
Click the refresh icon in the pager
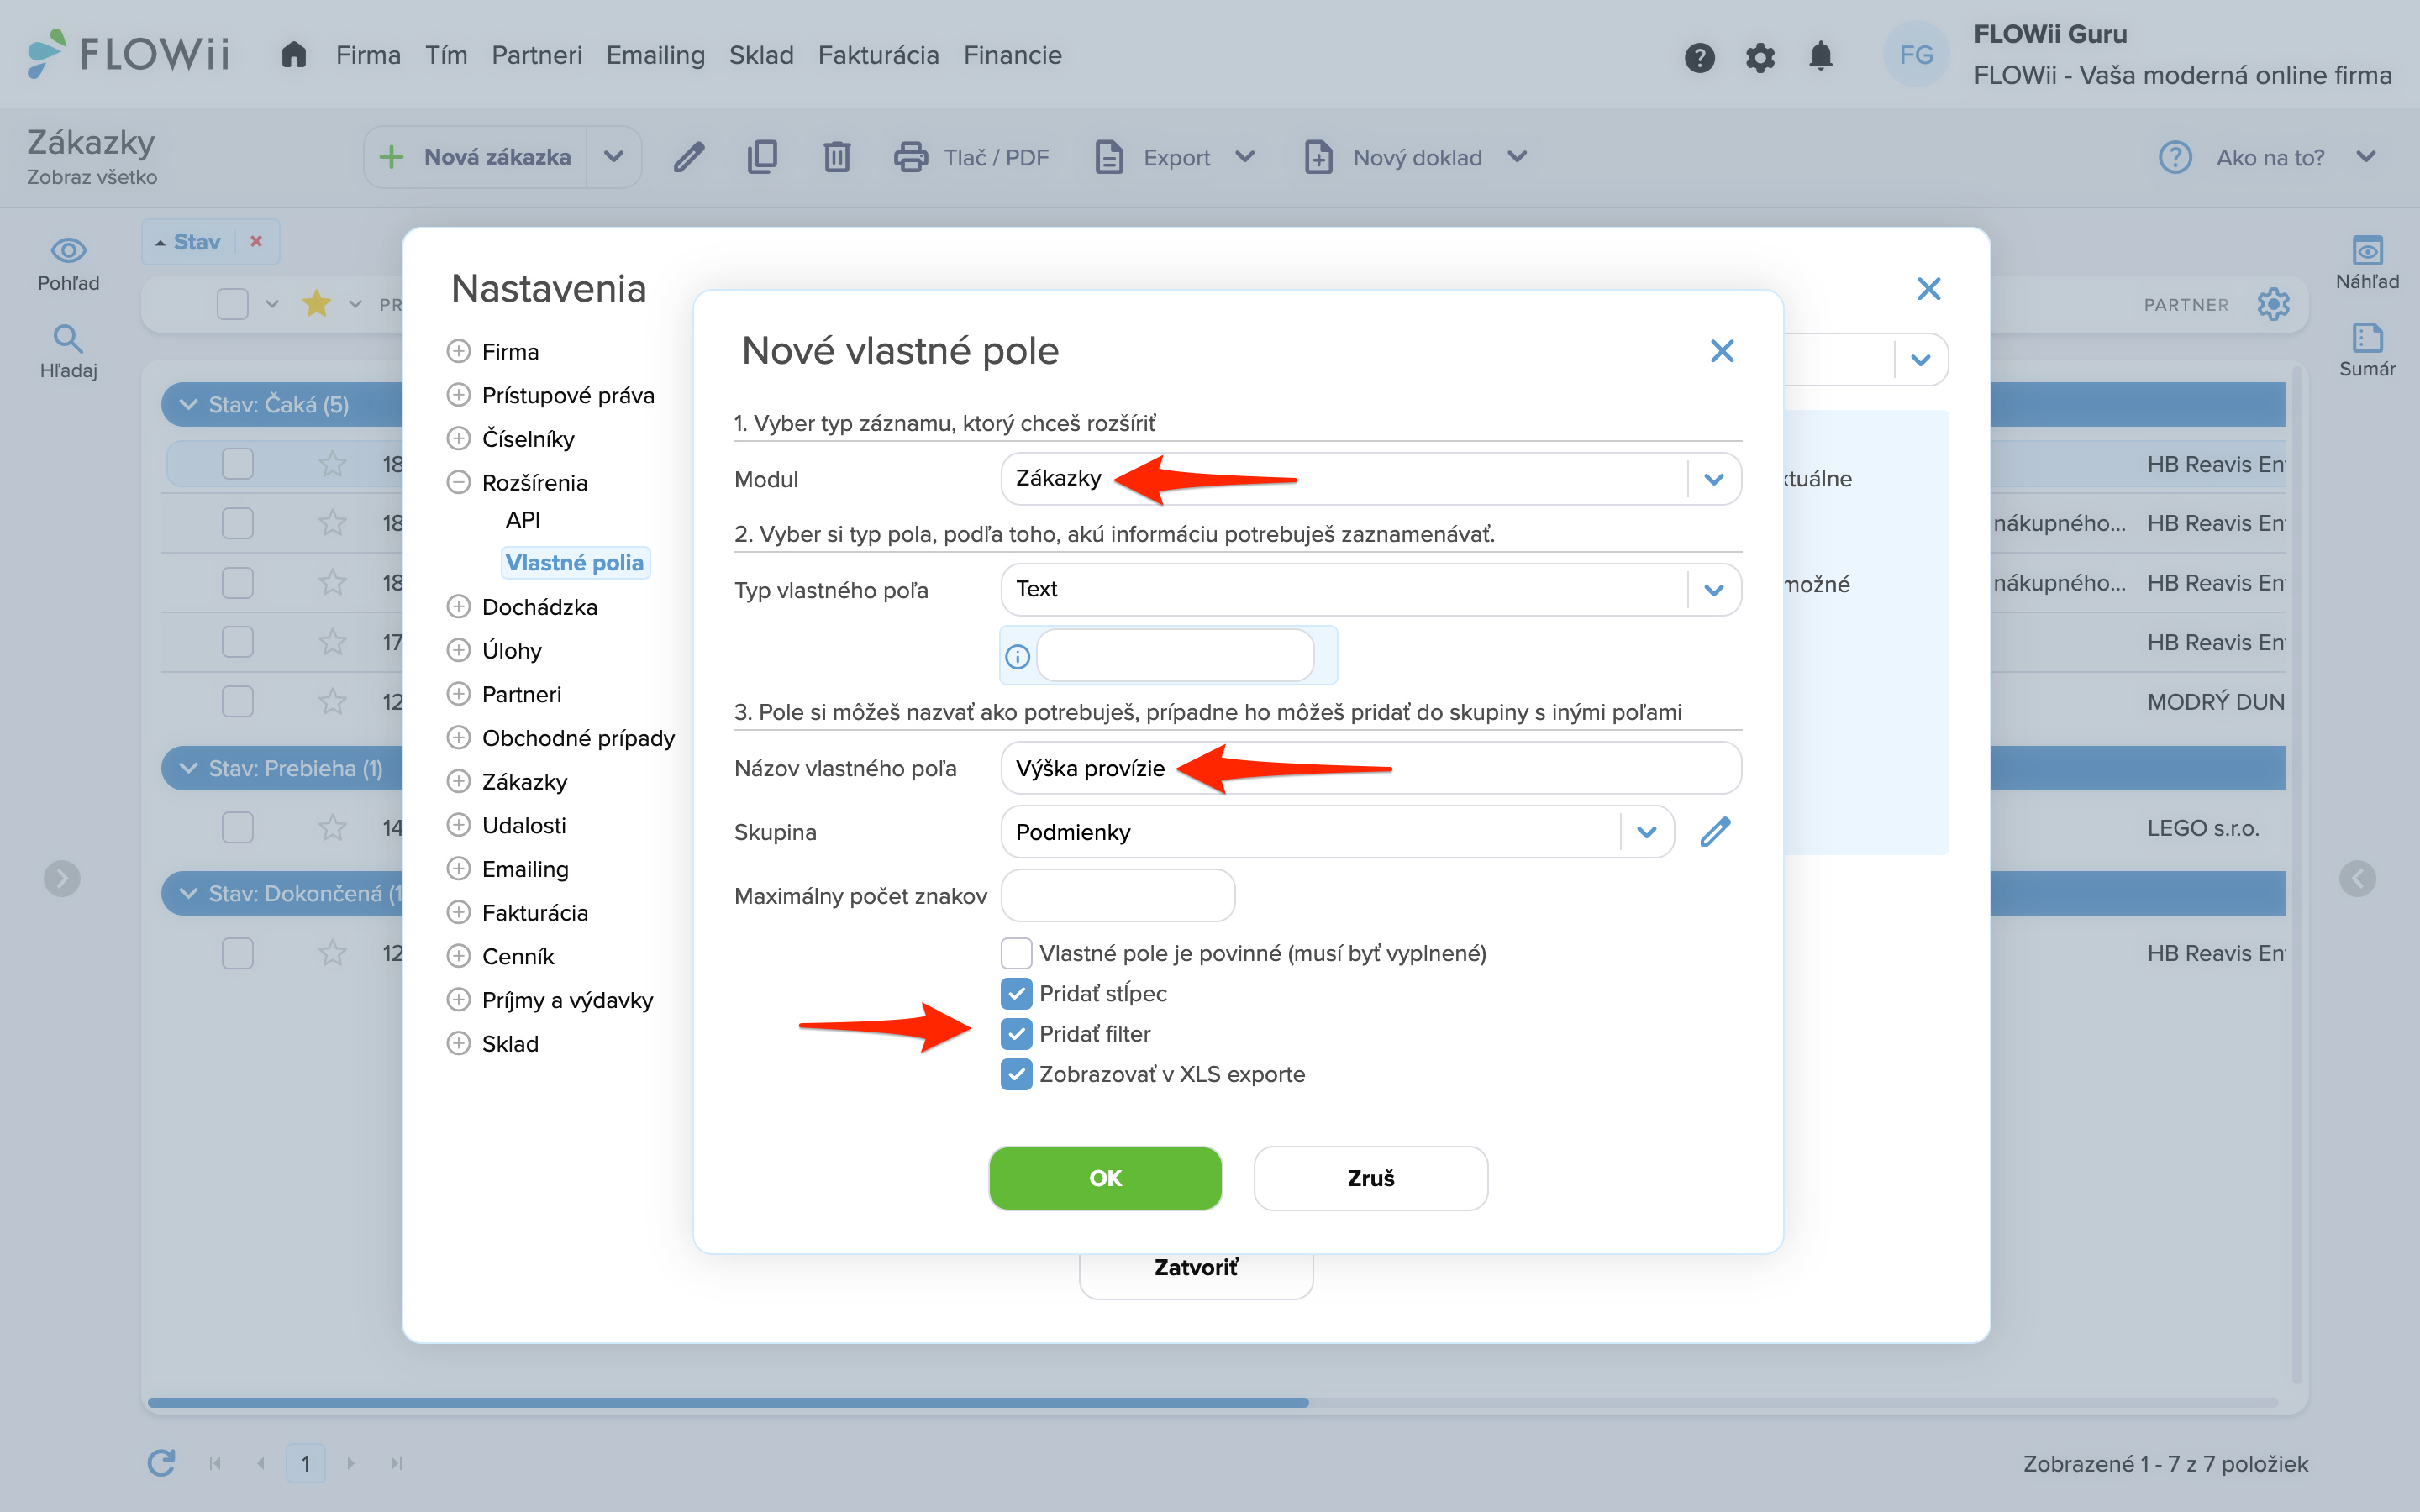click(161, 1463)
